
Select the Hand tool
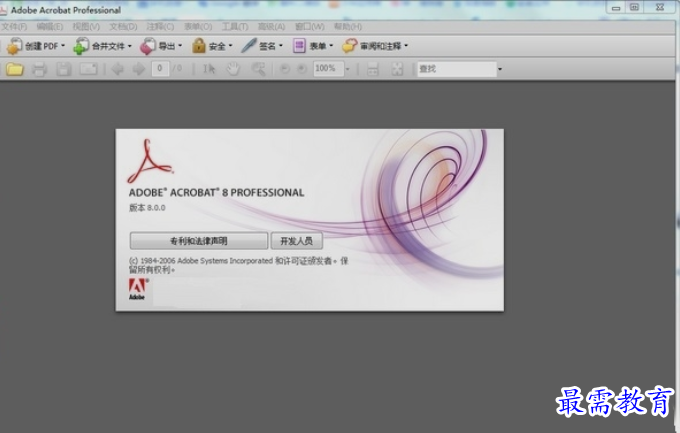[x=232, y=69]
